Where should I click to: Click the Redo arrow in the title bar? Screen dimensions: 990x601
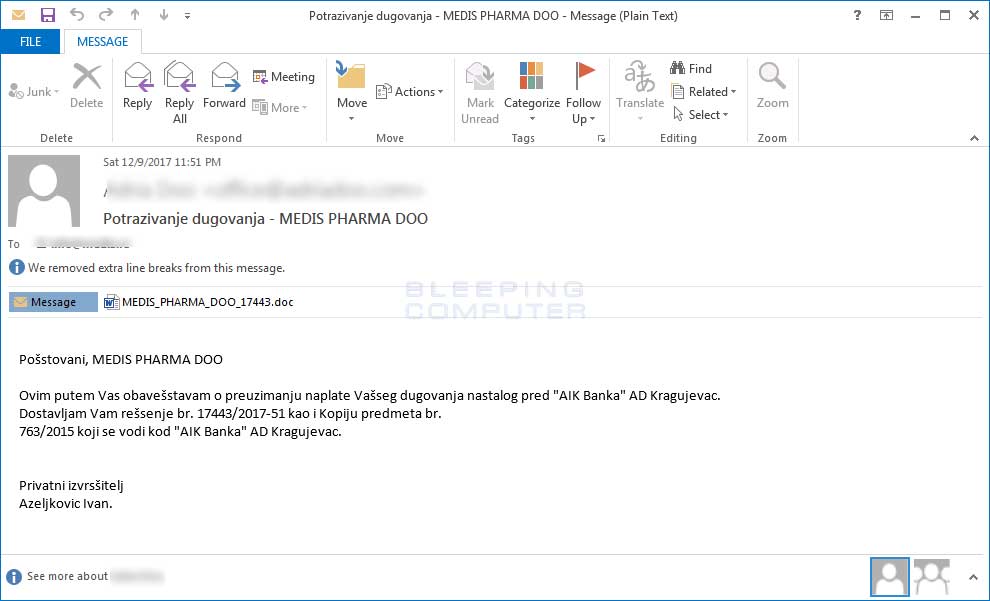(x=105, y=15)
